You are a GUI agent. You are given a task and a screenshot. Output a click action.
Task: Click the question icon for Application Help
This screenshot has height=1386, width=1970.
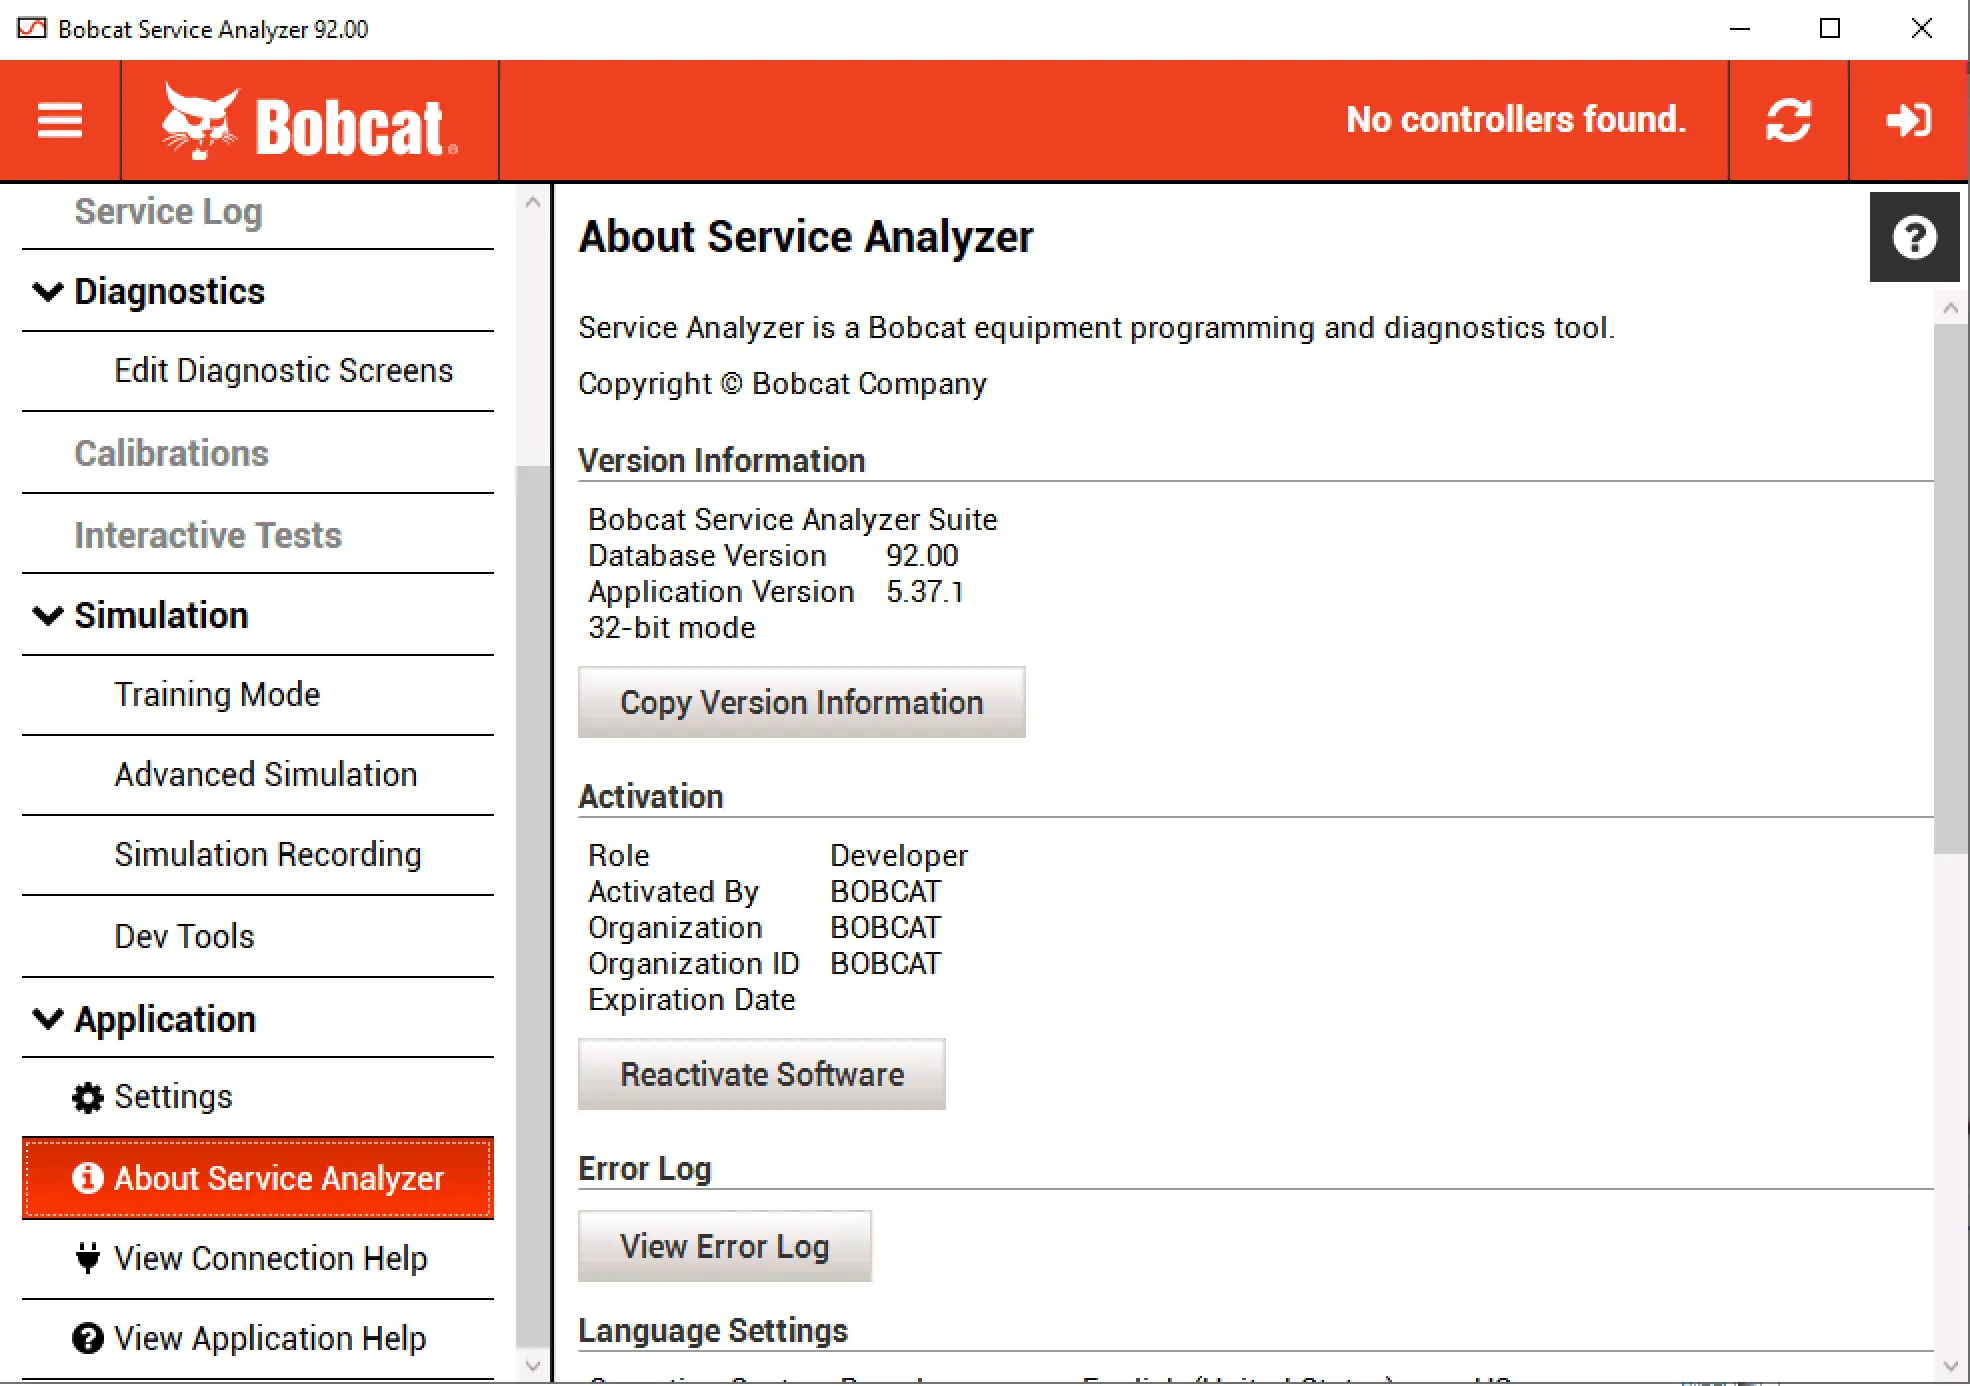(88, 1338)
